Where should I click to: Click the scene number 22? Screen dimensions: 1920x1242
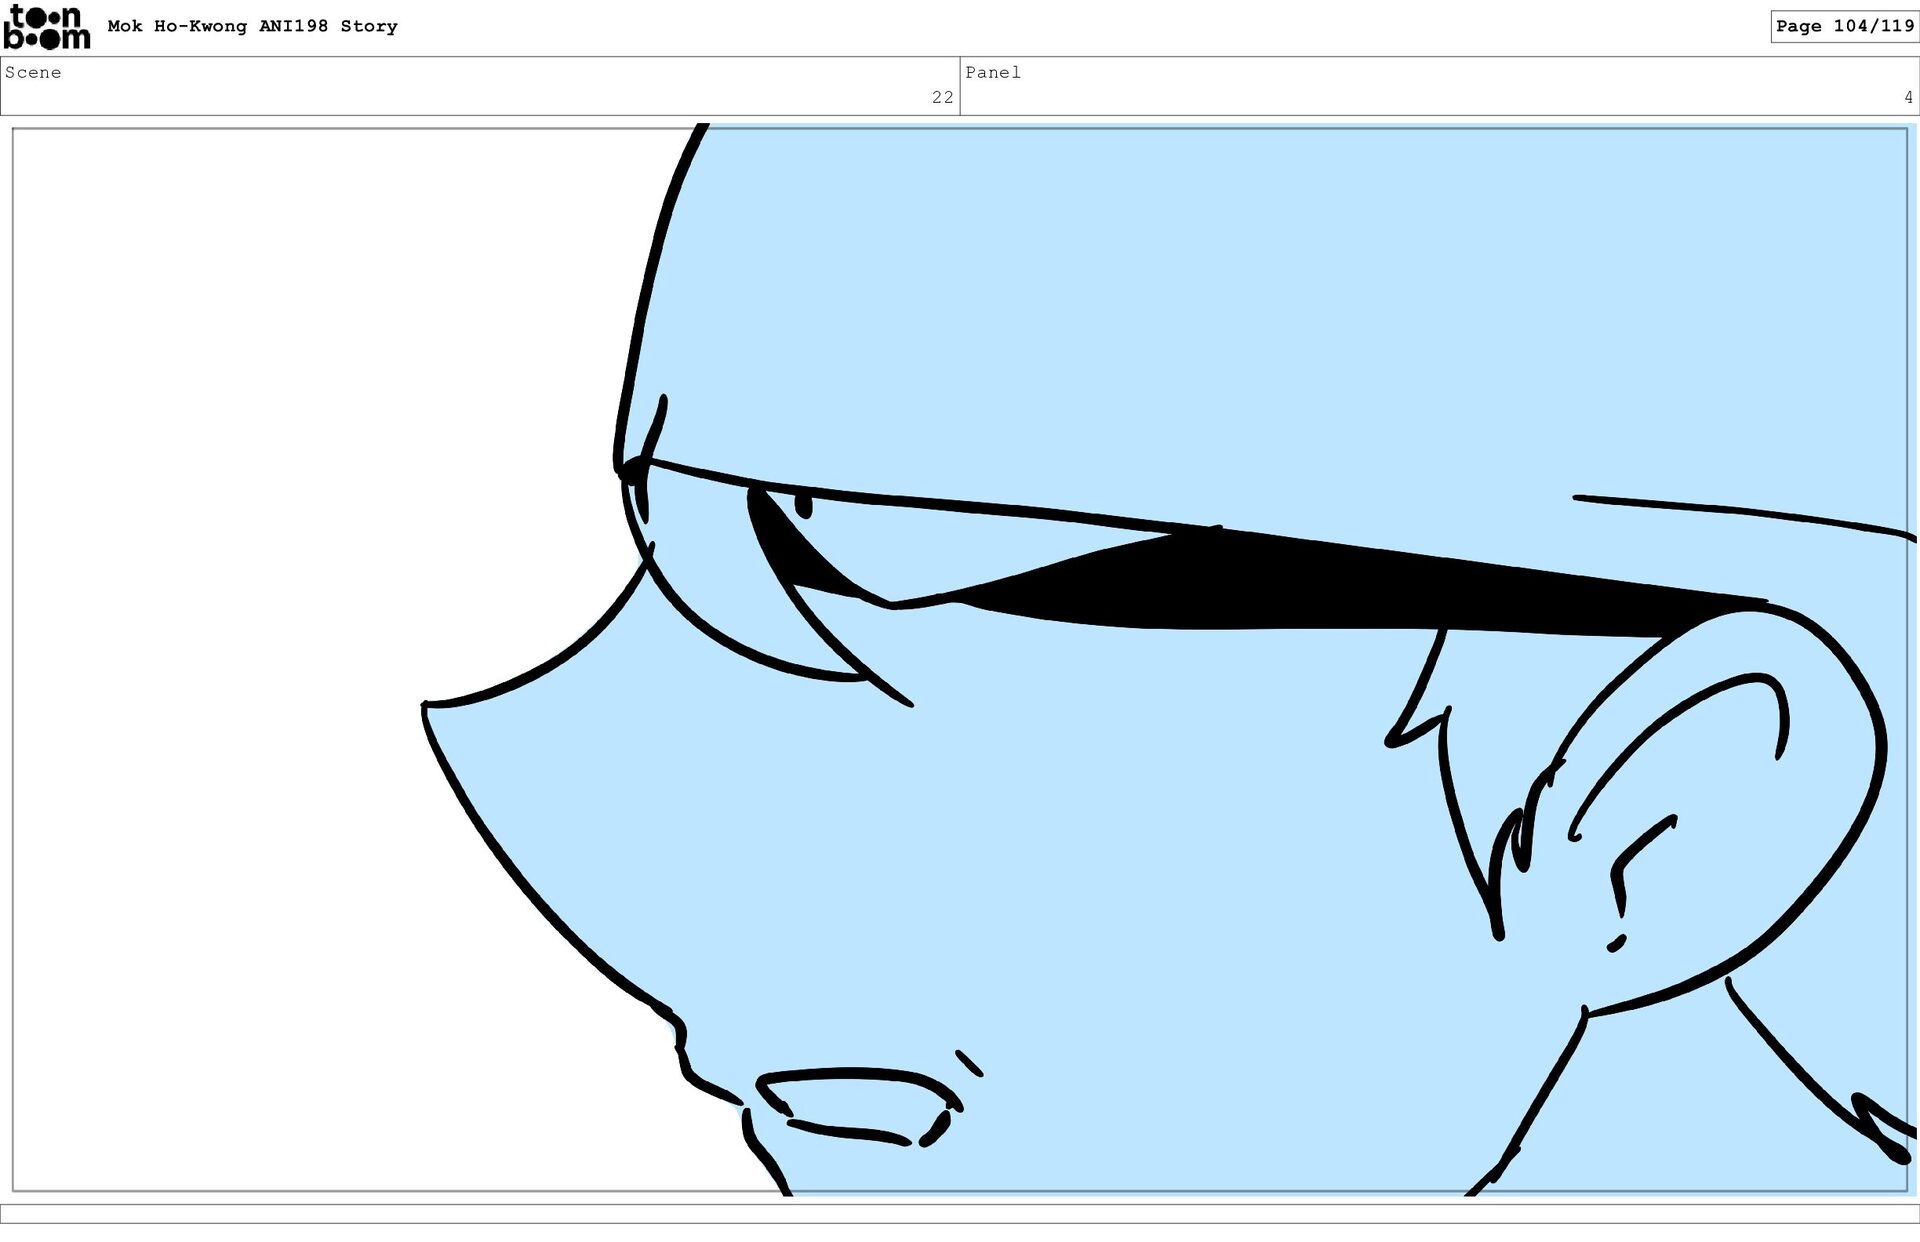[942, 97]
